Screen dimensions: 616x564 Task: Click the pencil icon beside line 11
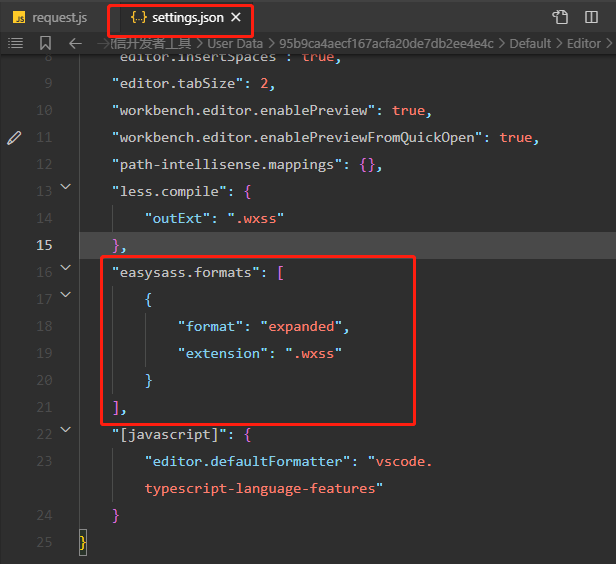[x=14, y=138]
